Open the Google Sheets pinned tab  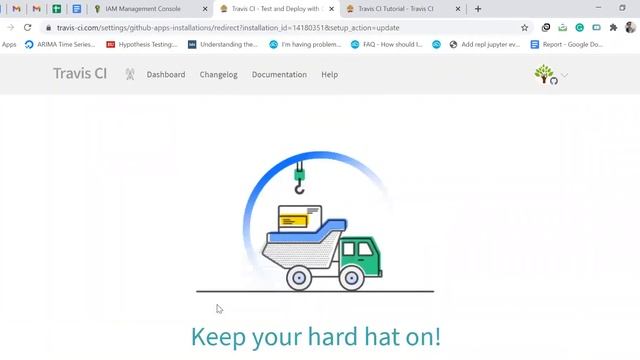coord(57,9)
